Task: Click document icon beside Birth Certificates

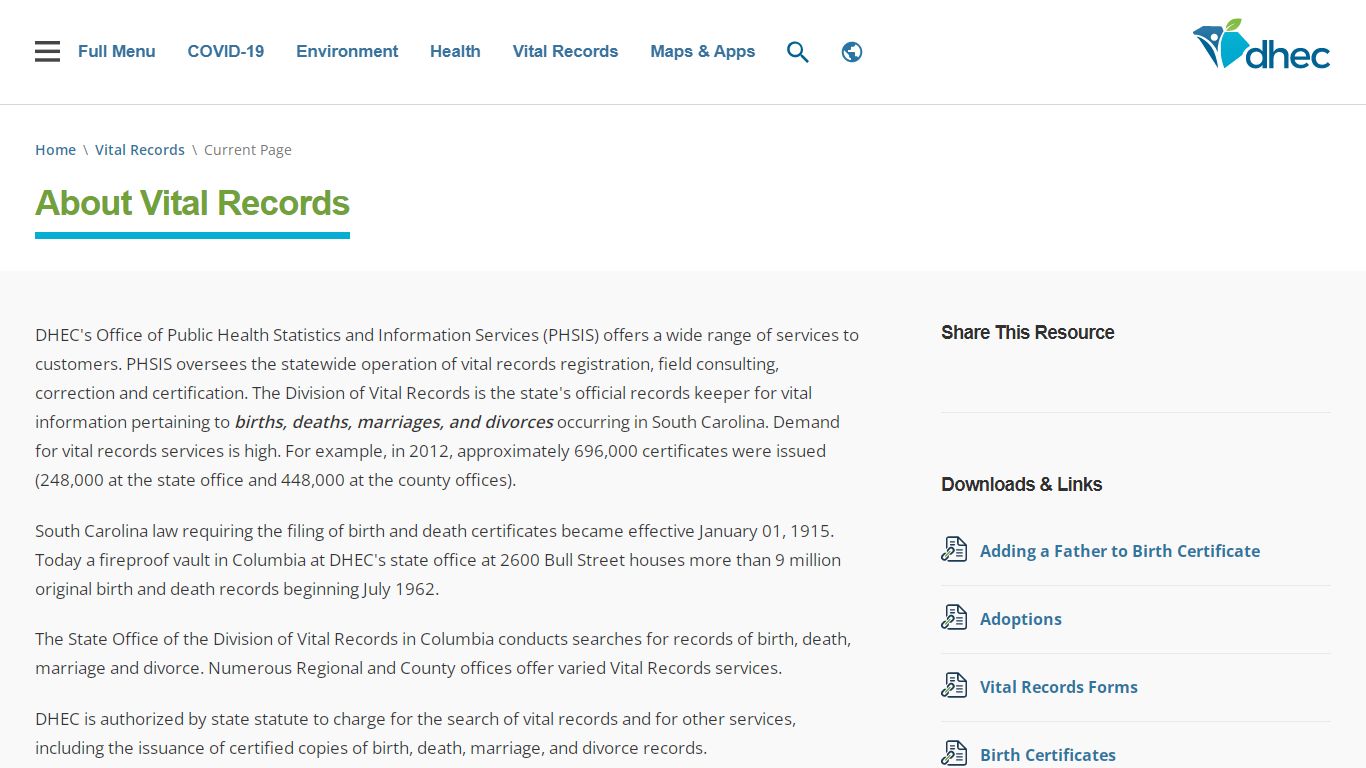Action: point(954,754)
